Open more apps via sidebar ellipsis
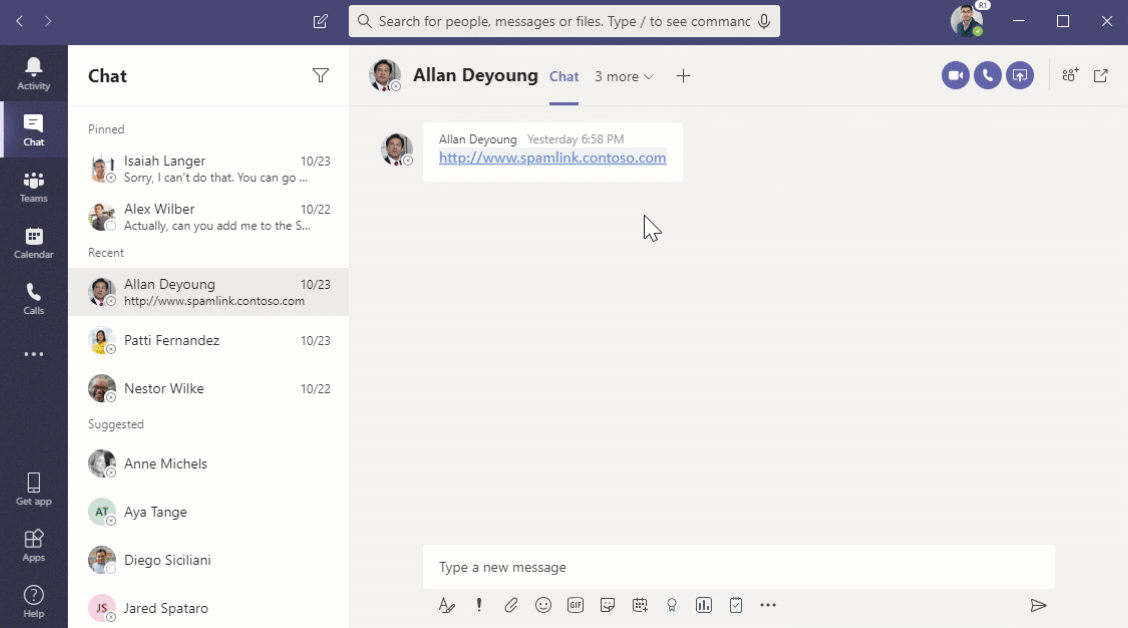1128x628 pixels. [33, 353]
